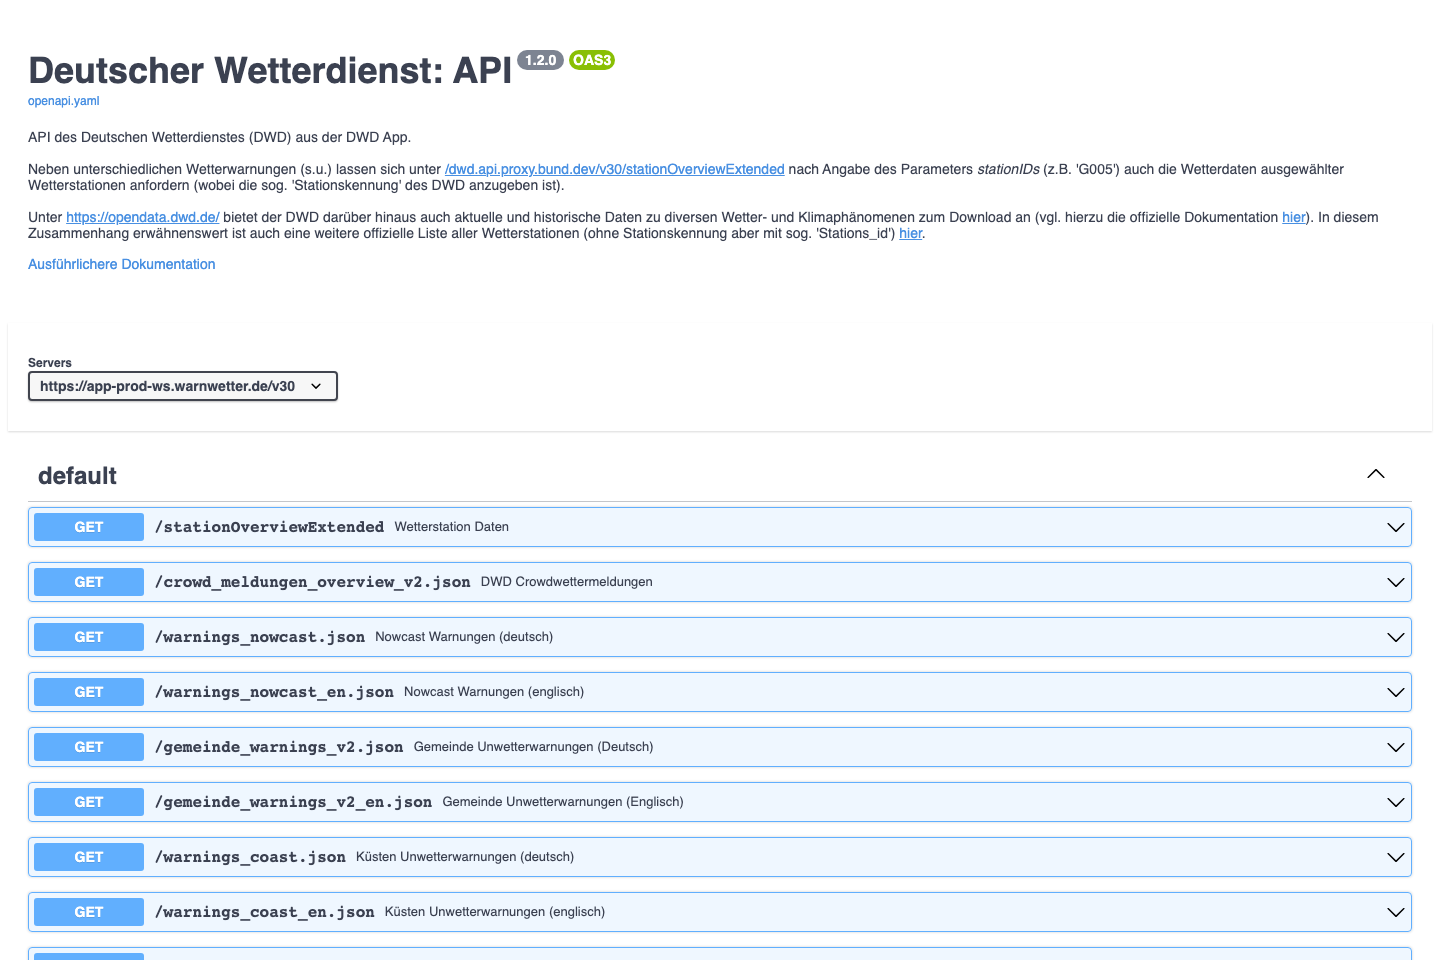Click the GET badge next to /warnings_coast.json
Image resolution: width=1440 pixels, height=960 pixels.
pos(88,856)
